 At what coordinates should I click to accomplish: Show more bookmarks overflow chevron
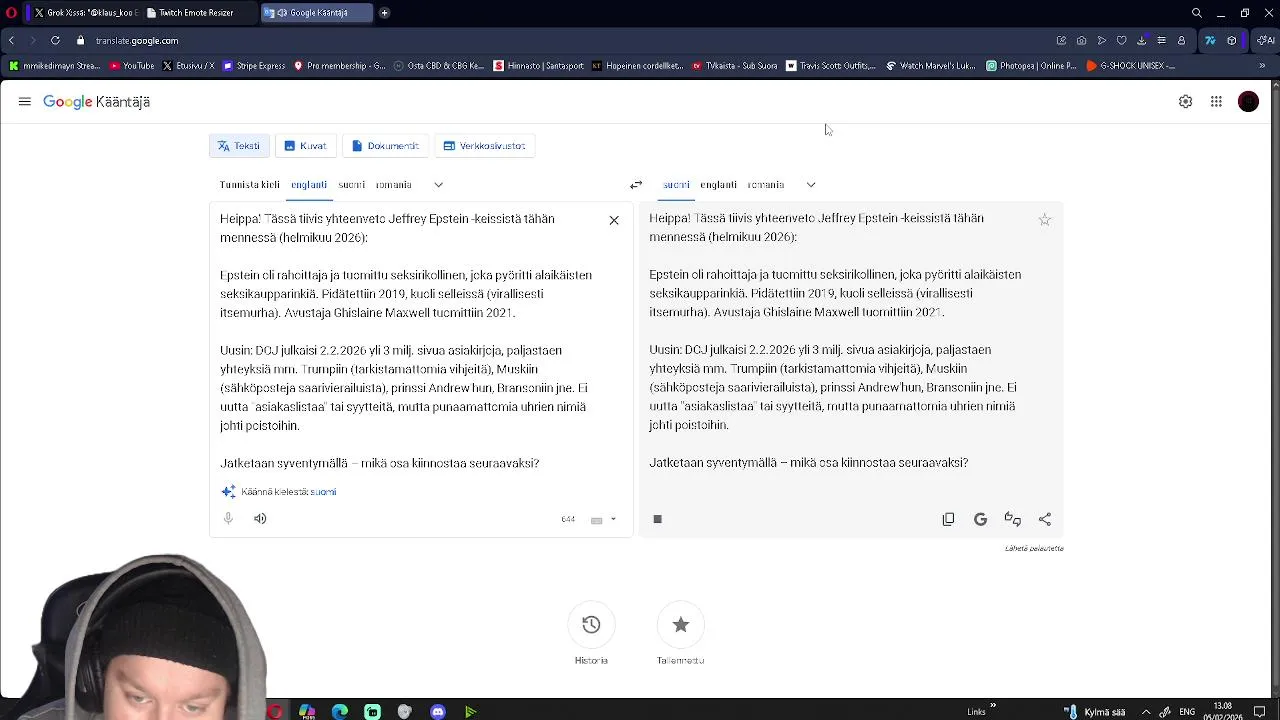tap(1262, 66)
